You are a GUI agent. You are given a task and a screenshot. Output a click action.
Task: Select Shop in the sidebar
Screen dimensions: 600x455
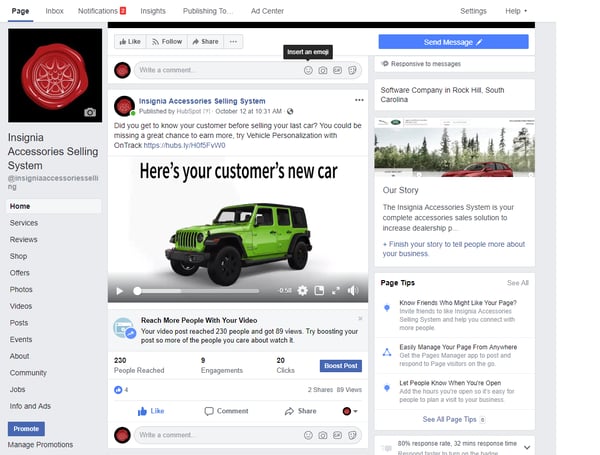pyautogui.click(x=18, y=256)
